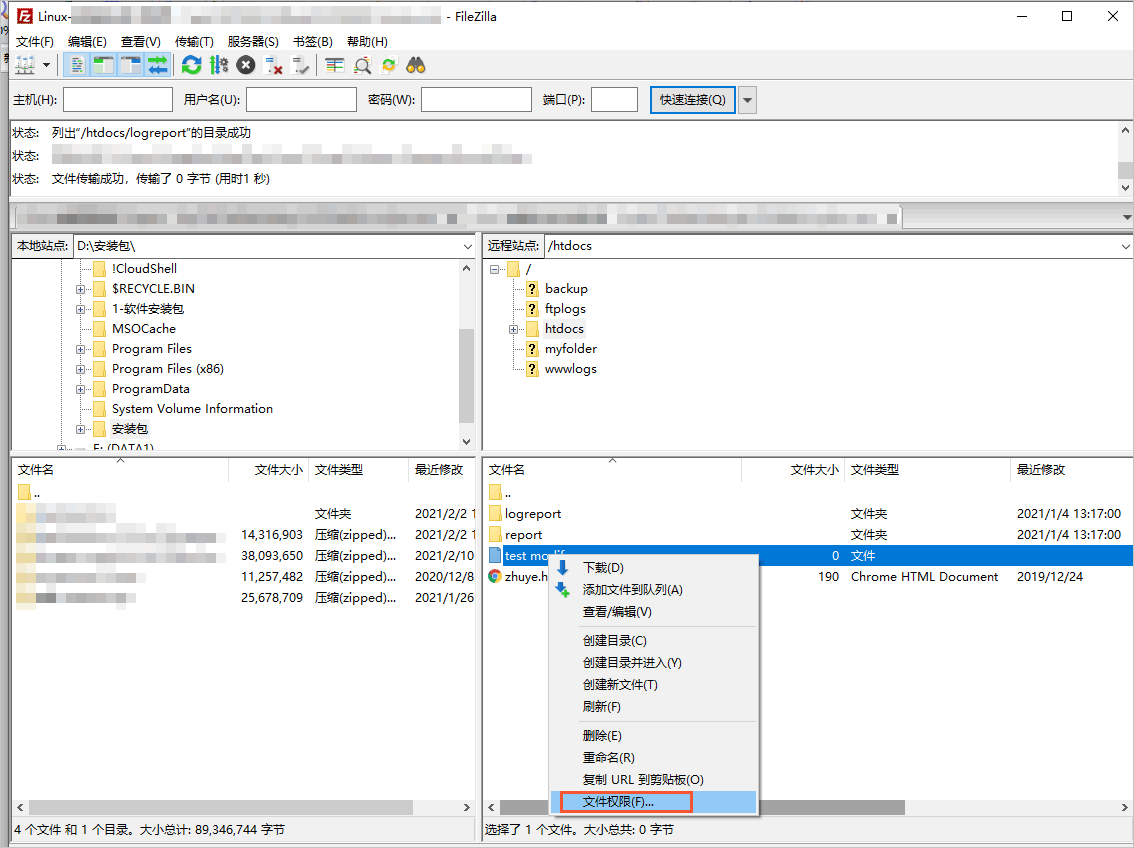Open the 查看(V) menu

[140, 42]
